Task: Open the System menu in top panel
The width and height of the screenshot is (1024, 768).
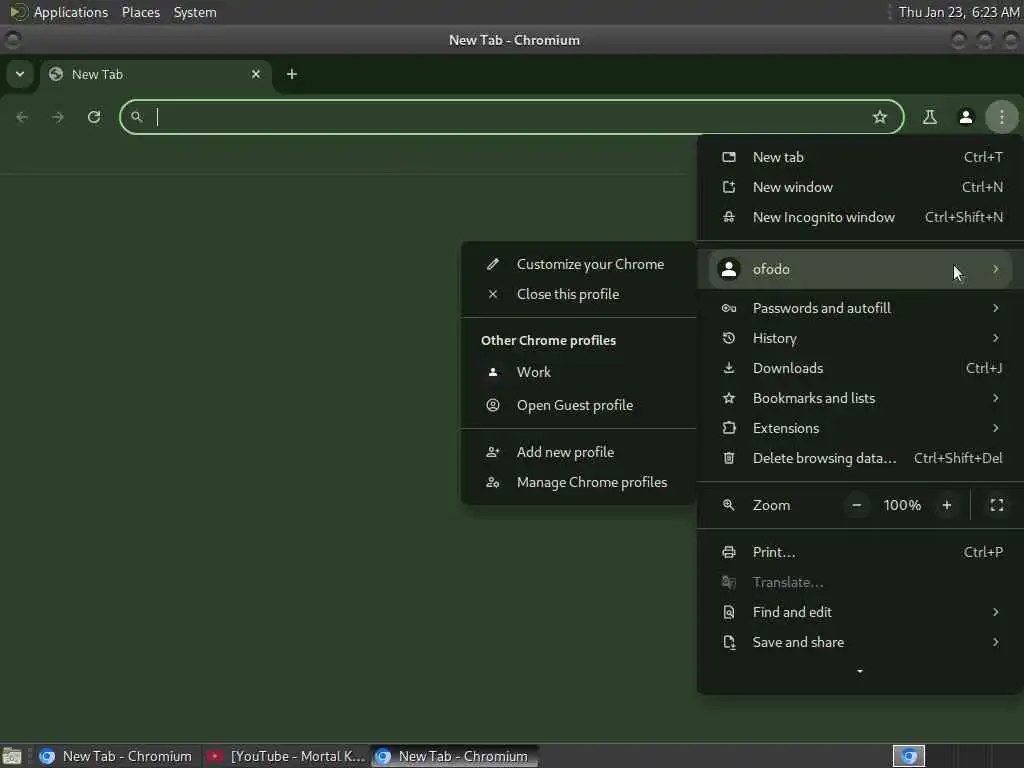Action: coord(195,12)
